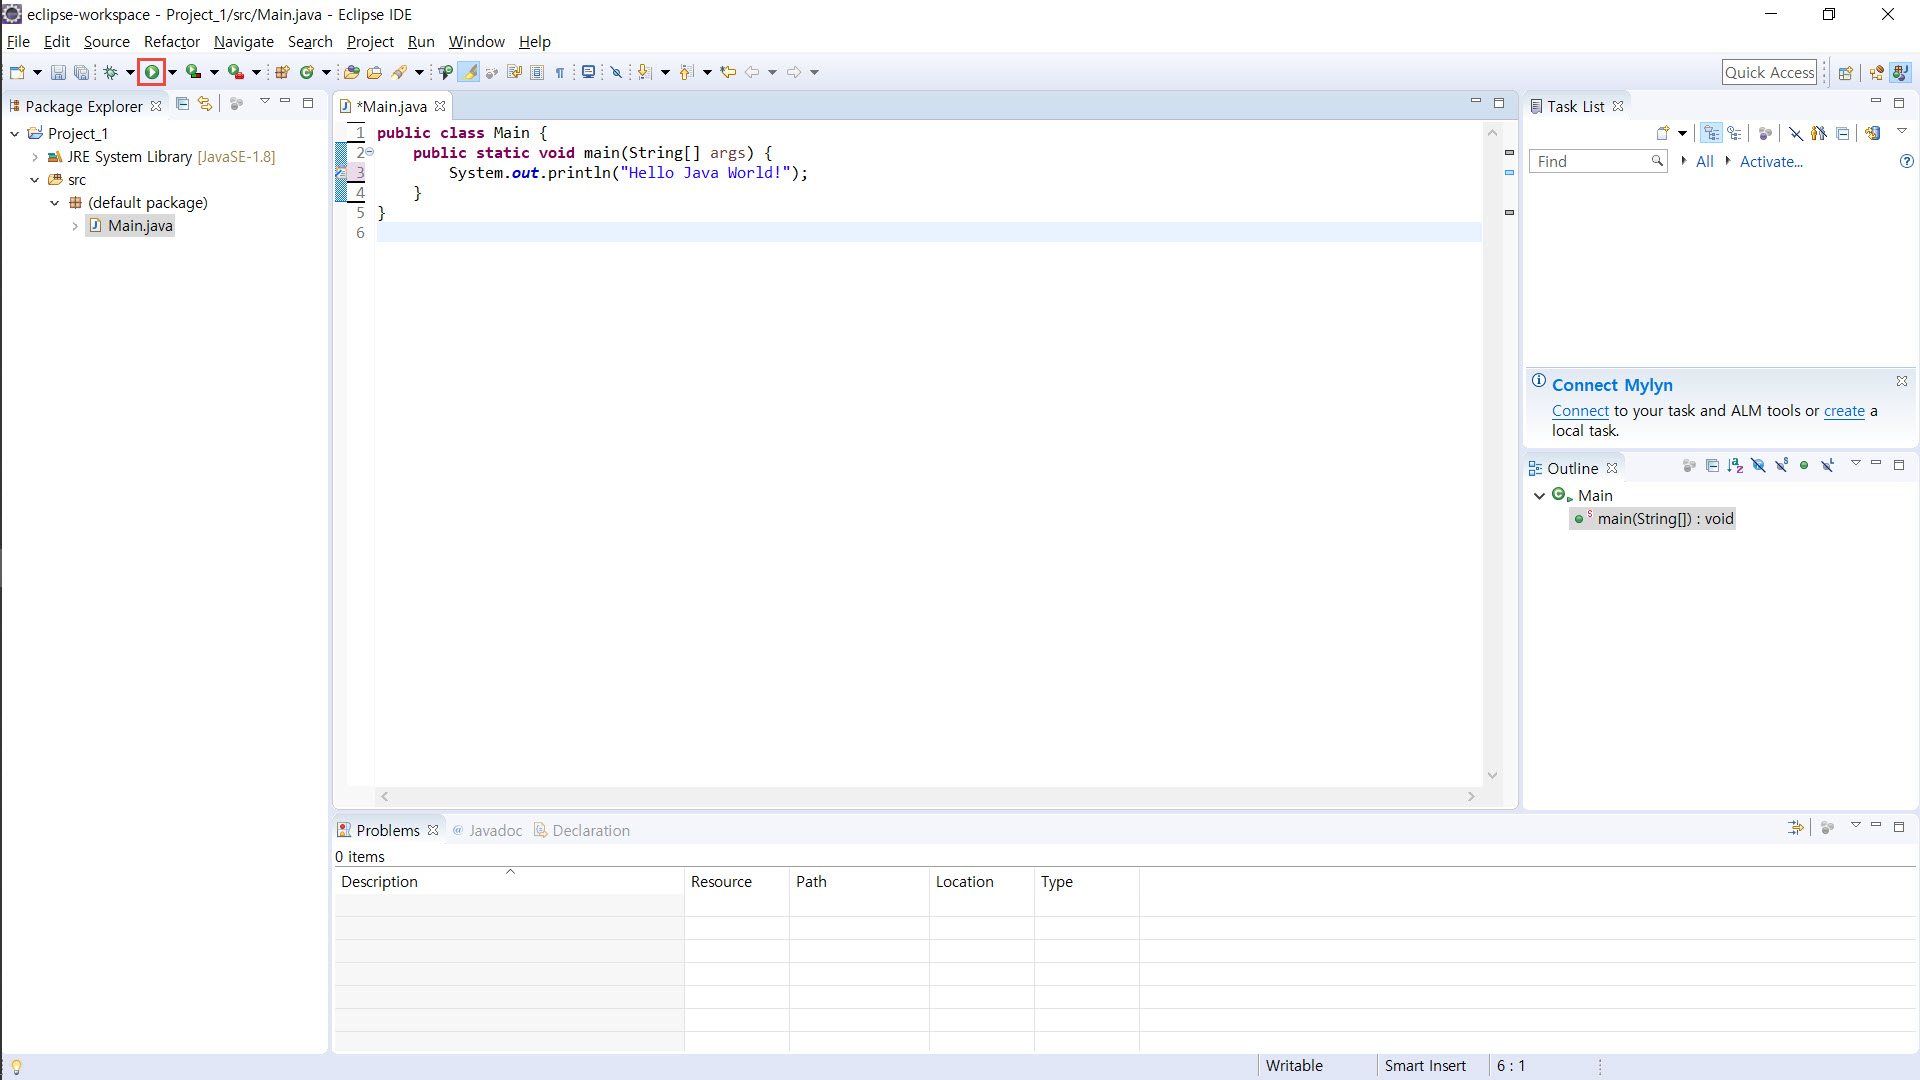Toggle Hide Completed Tasks in Task List
Image resolution: width=1920 pixels, height=1080 pixels.
pos(1796,133)
